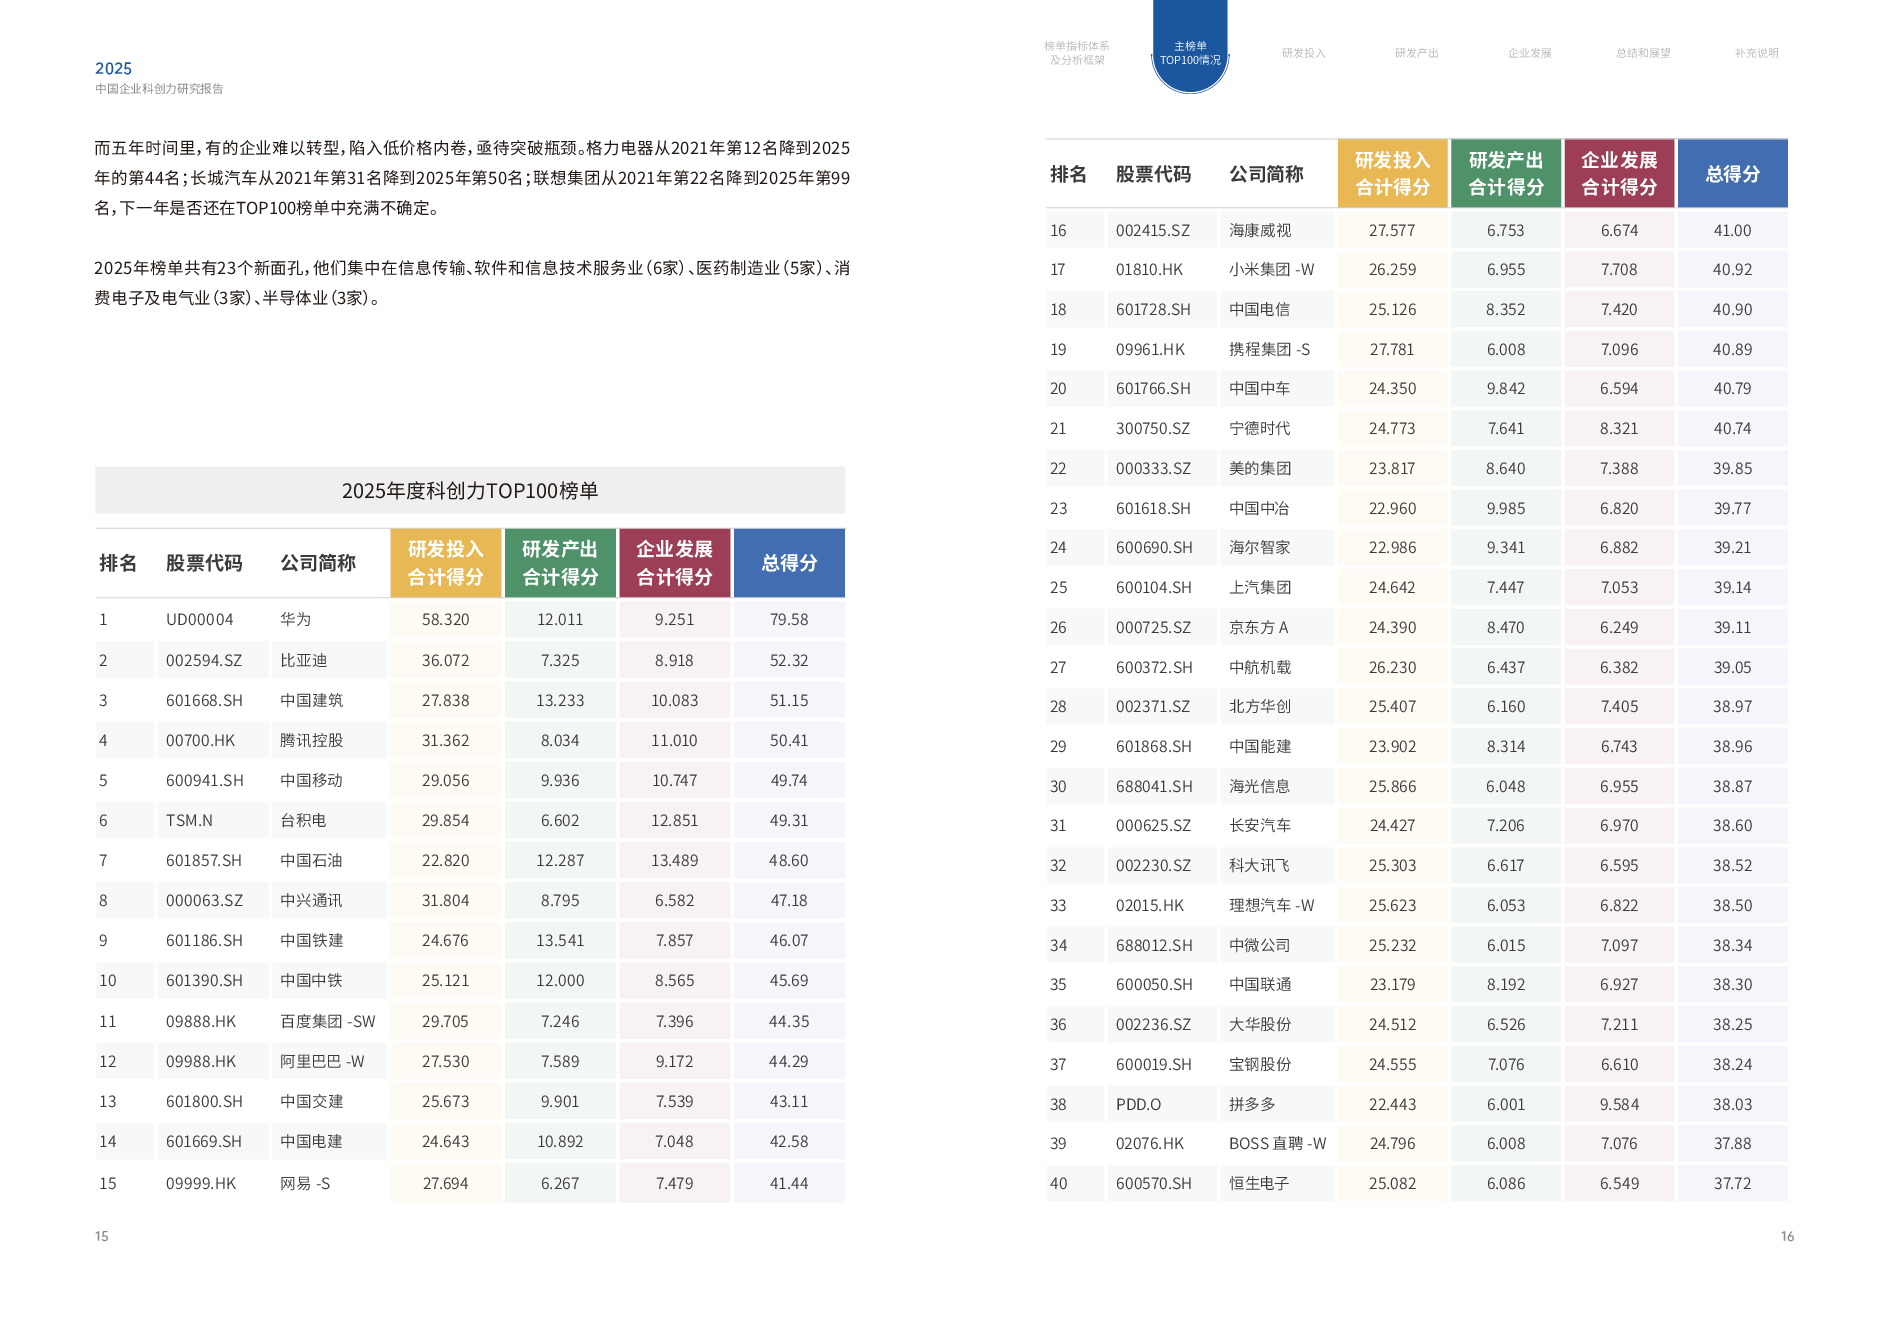Select the BOSS直聘-W company name cell
1890x1323 pixels.
pos(1277,1144)
